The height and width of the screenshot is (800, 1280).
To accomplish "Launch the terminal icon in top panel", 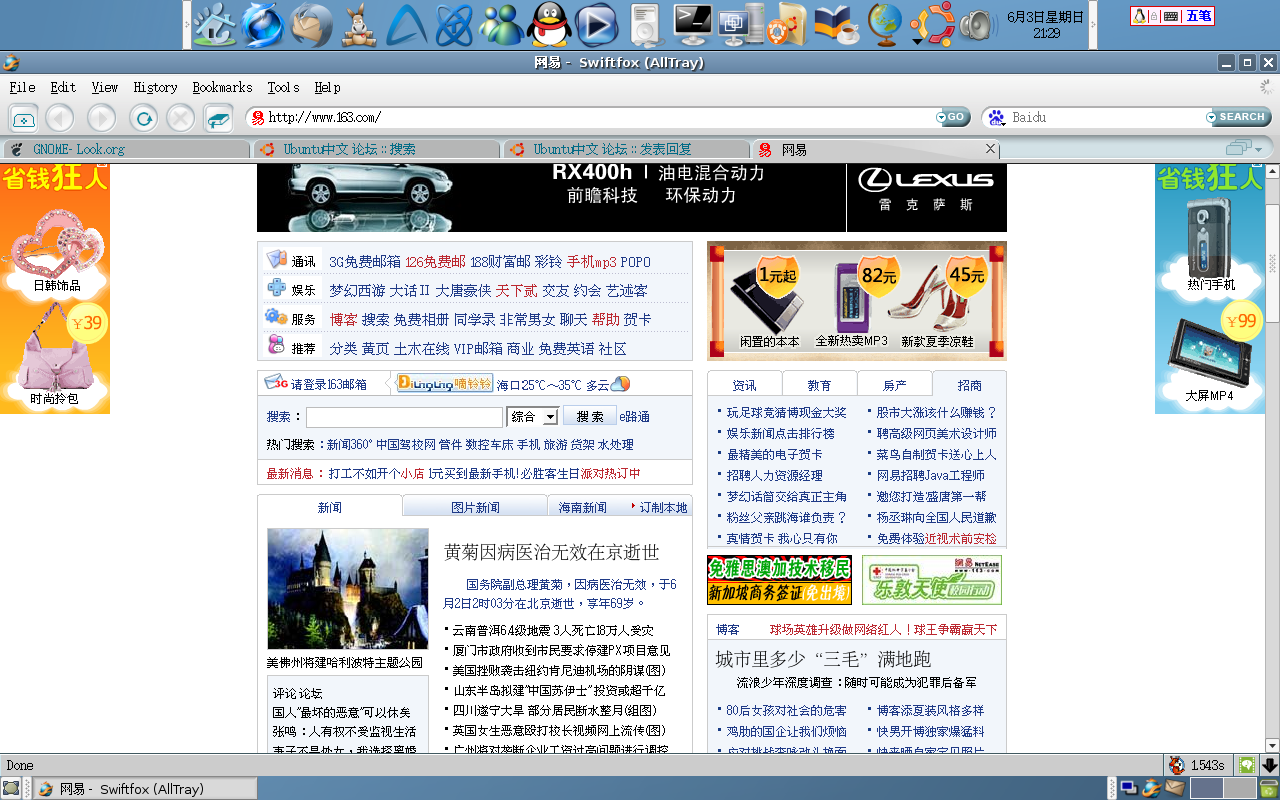I will click(693, 25).
